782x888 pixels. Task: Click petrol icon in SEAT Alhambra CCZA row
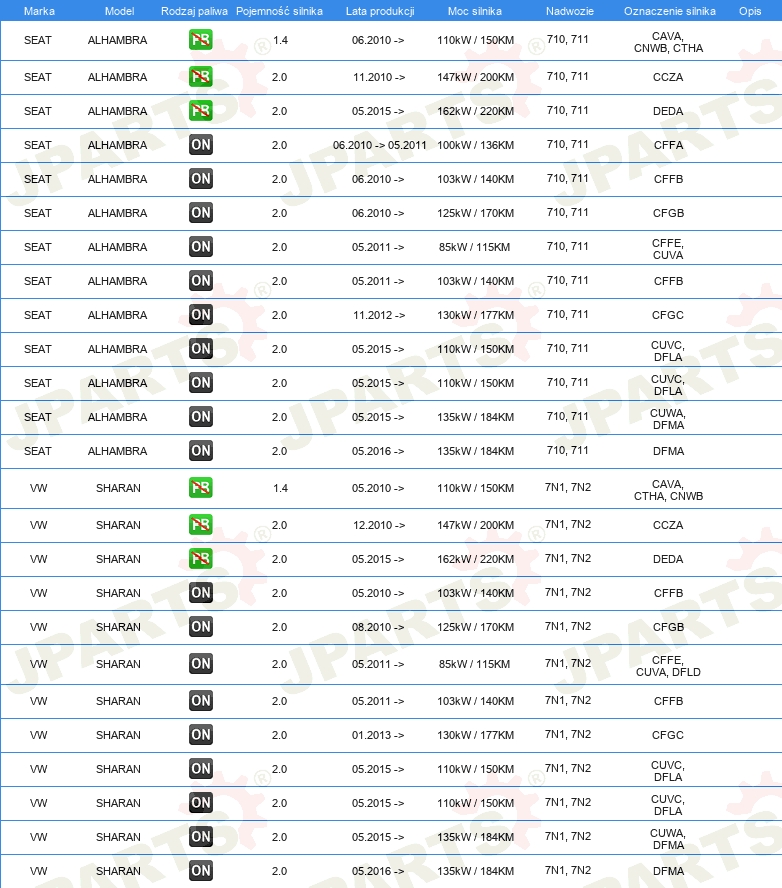[x=200, y=76]
